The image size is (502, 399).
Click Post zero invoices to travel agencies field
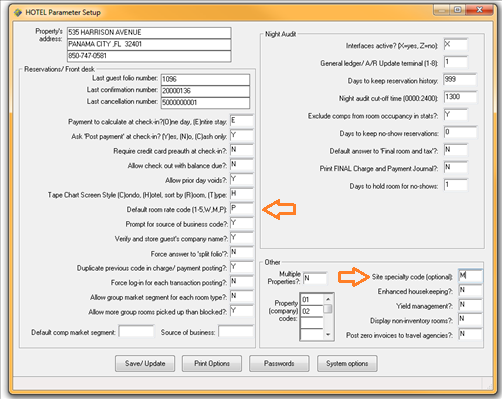[x=470, y=334]
